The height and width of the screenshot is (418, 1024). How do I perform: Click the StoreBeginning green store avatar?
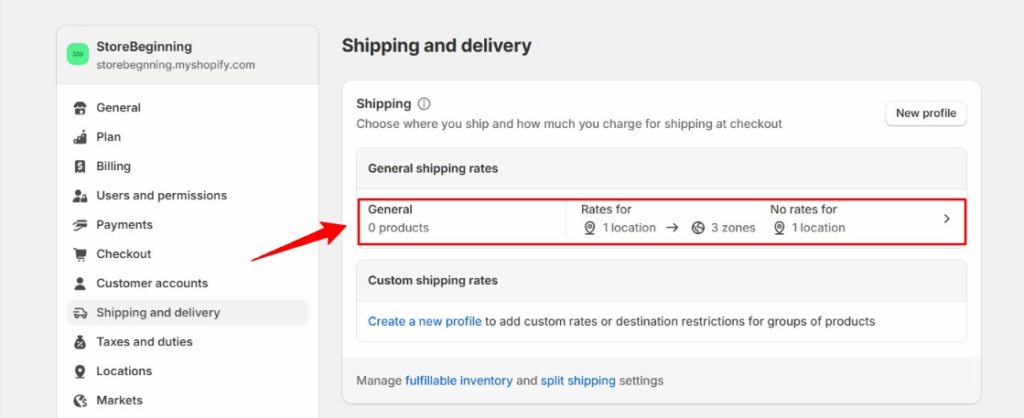(78, 55)
